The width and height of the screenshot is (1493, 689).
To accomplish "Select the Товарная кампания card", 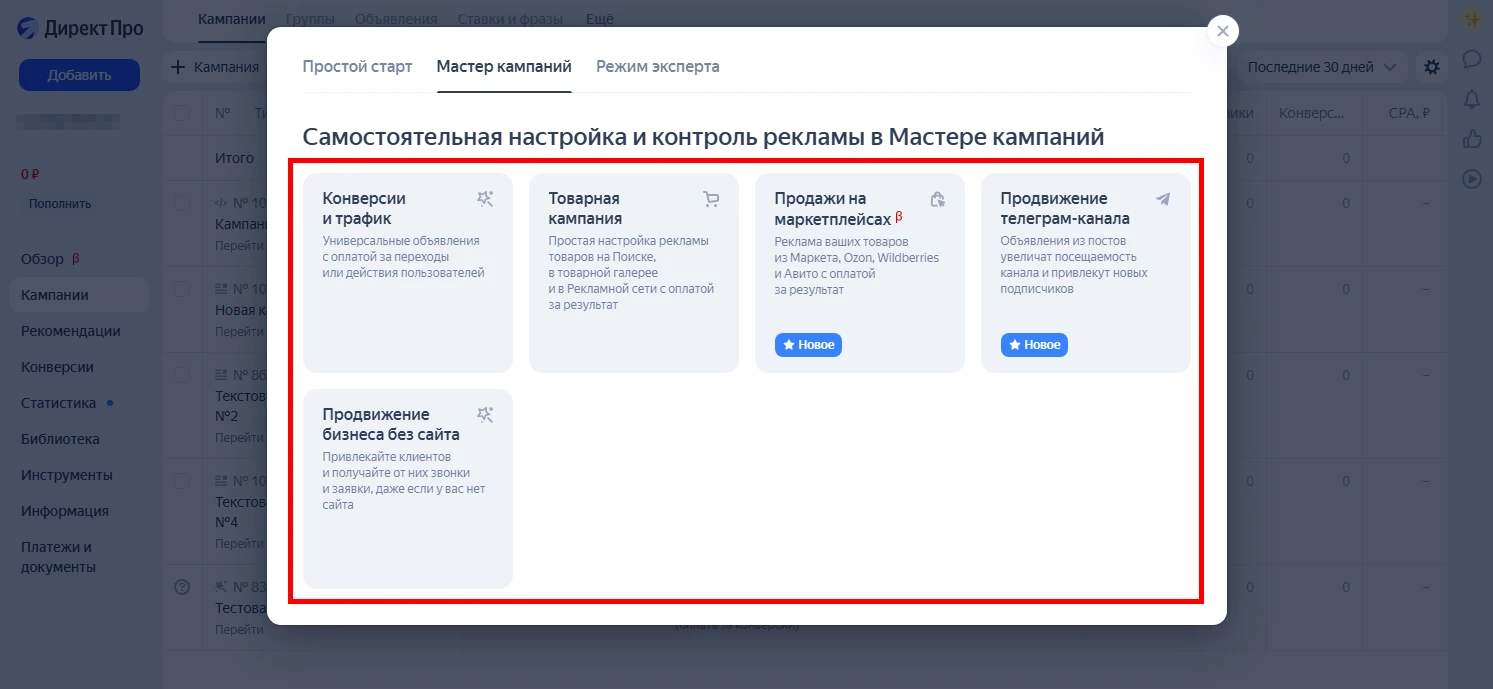I will point(633,273).
